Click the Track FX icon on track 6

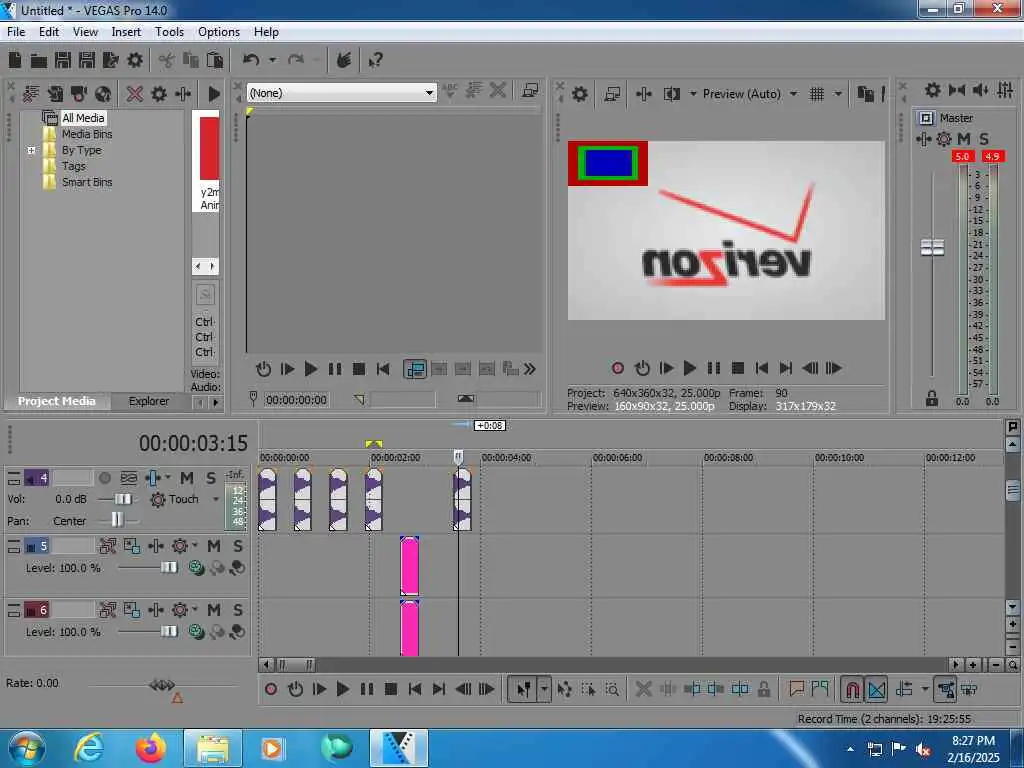[x=156, y=610]
